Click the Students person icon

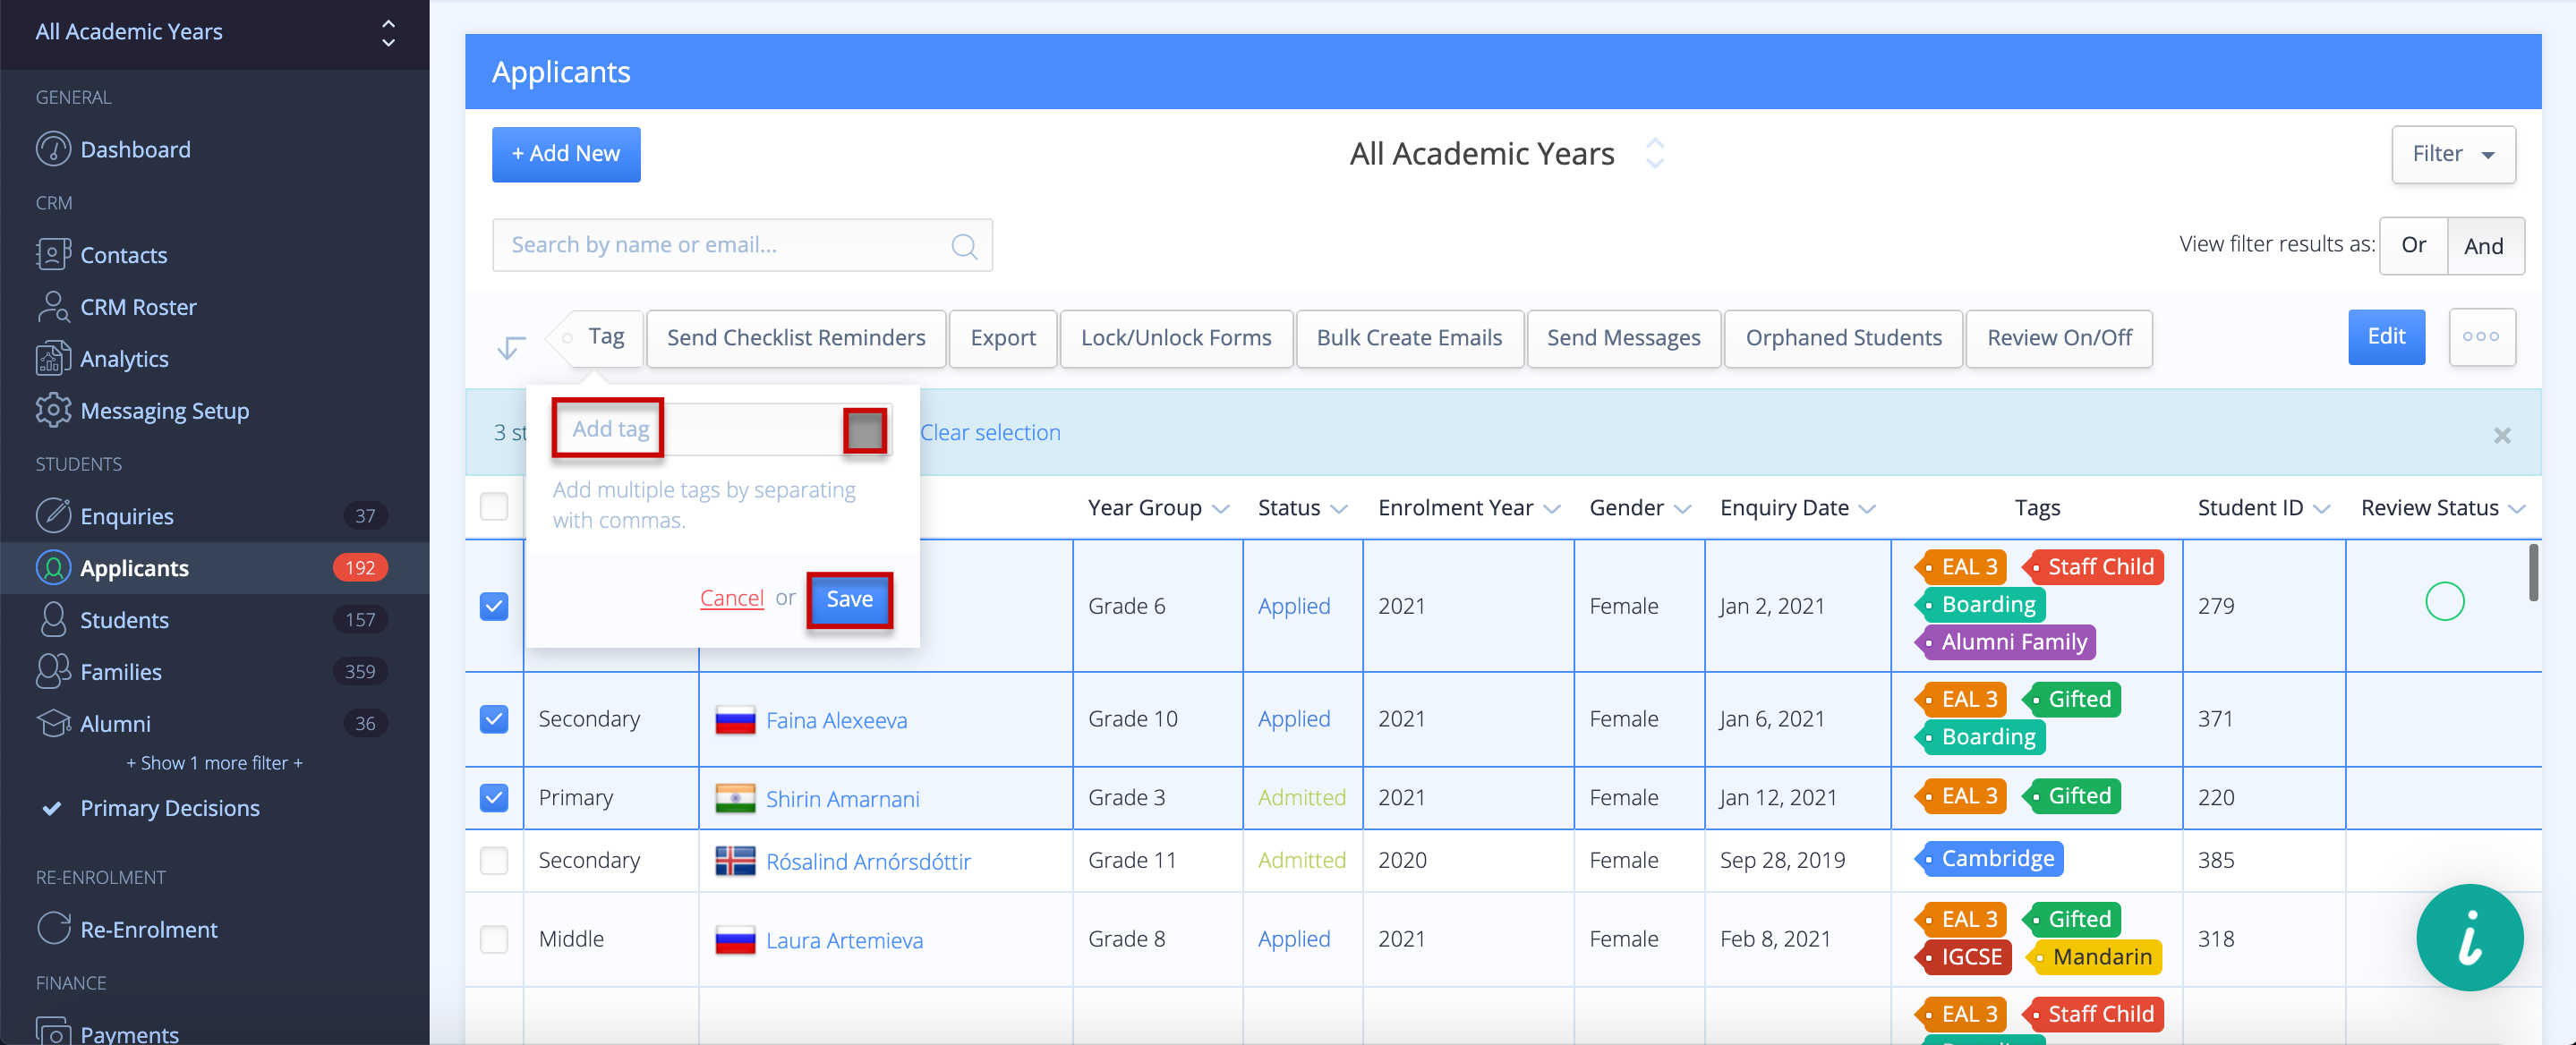click(x=53, y=620)
